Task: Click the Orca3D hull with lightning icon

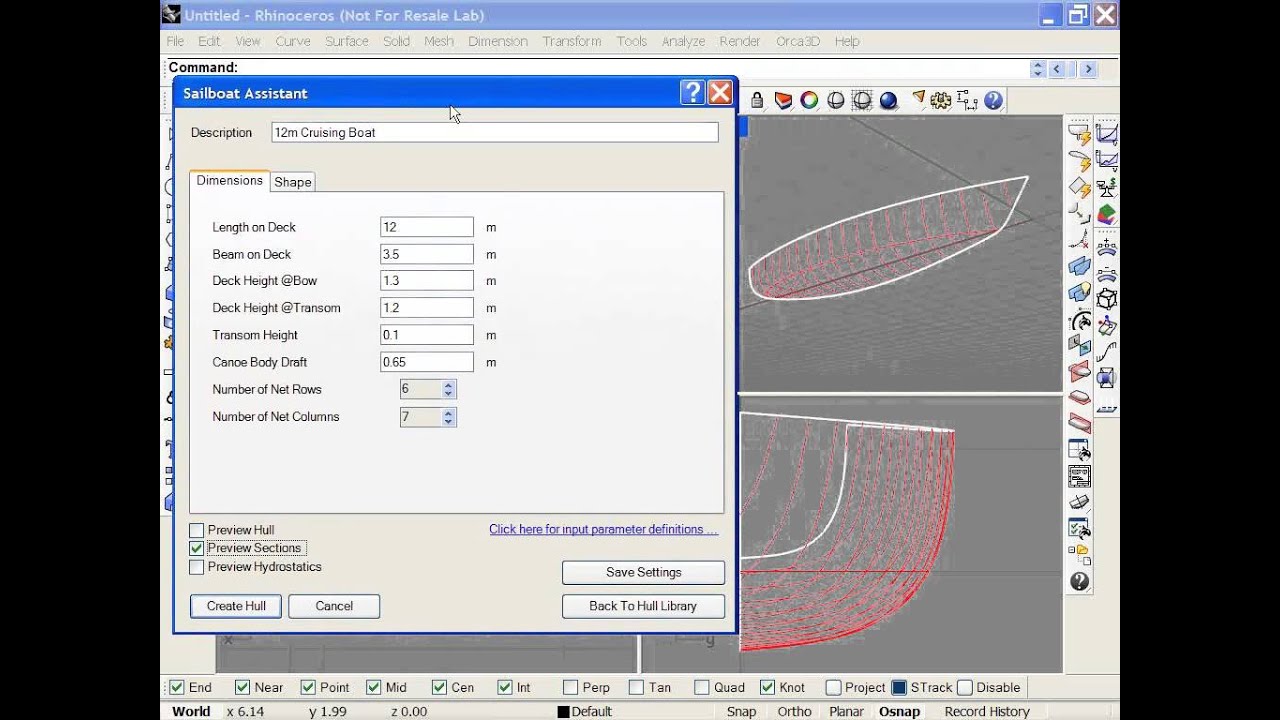Action: tap(1079, 133)
